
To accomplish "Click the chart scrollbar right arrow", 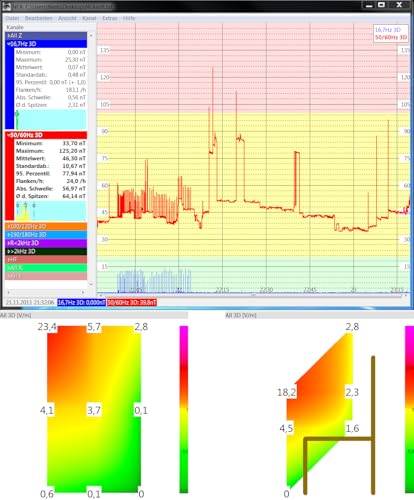I will point(406,295).
